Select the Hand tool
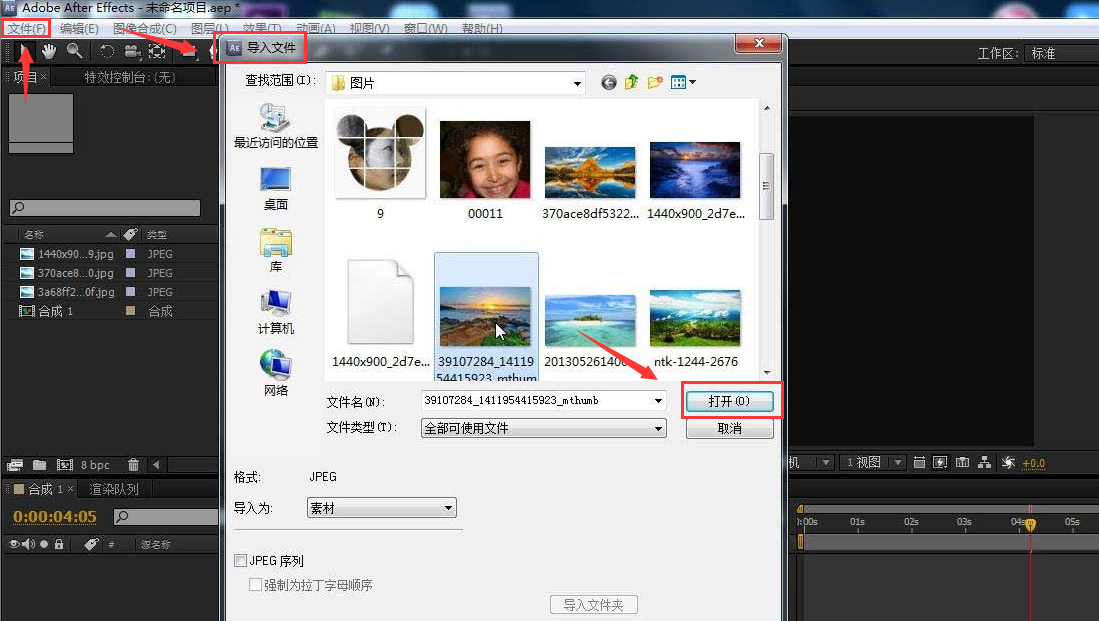The width and height of the screenshot is (1099, 621). (x=48, y=51)
